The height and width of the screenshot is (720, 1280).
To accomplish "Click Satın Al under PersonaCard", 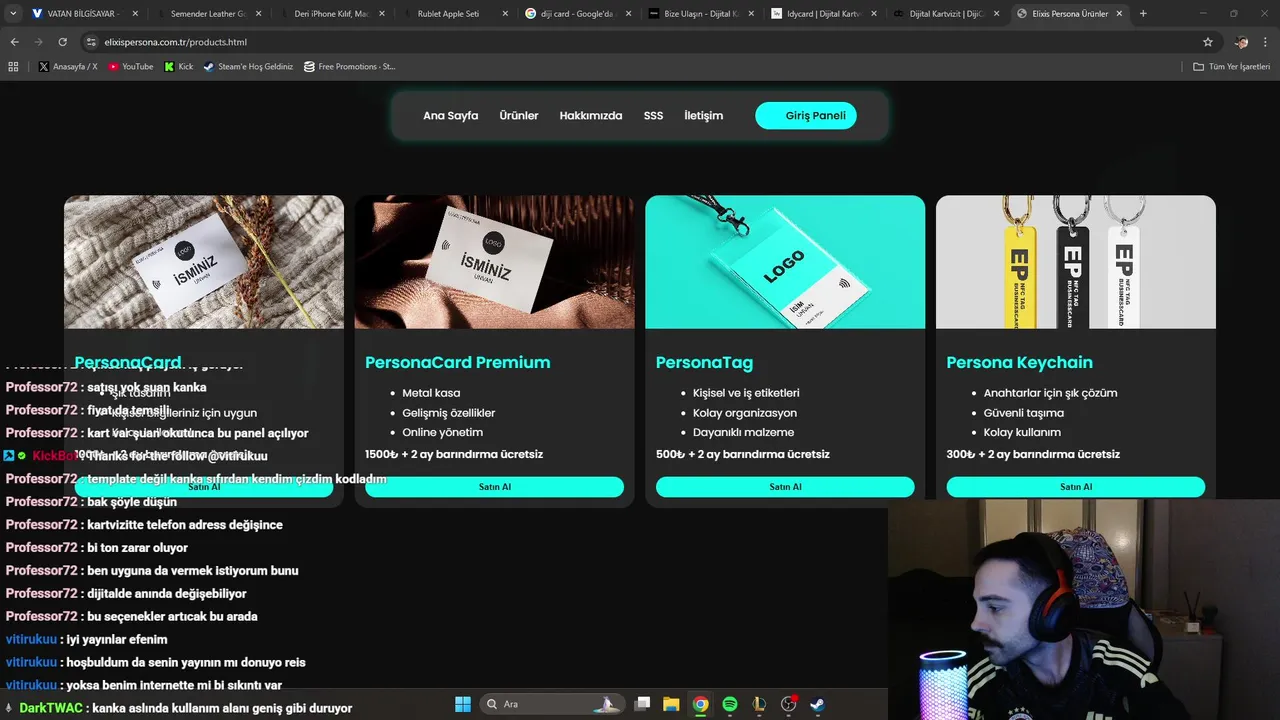I will pyautogui.click(x=204, y=487).
